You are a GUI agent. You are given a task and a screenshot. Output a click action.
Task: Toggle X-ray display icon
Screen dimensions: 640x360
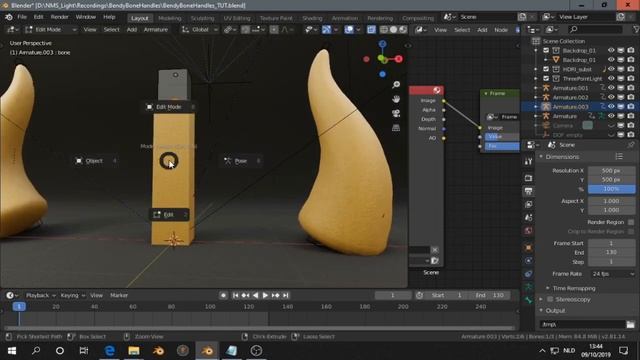tap(371, 30)
